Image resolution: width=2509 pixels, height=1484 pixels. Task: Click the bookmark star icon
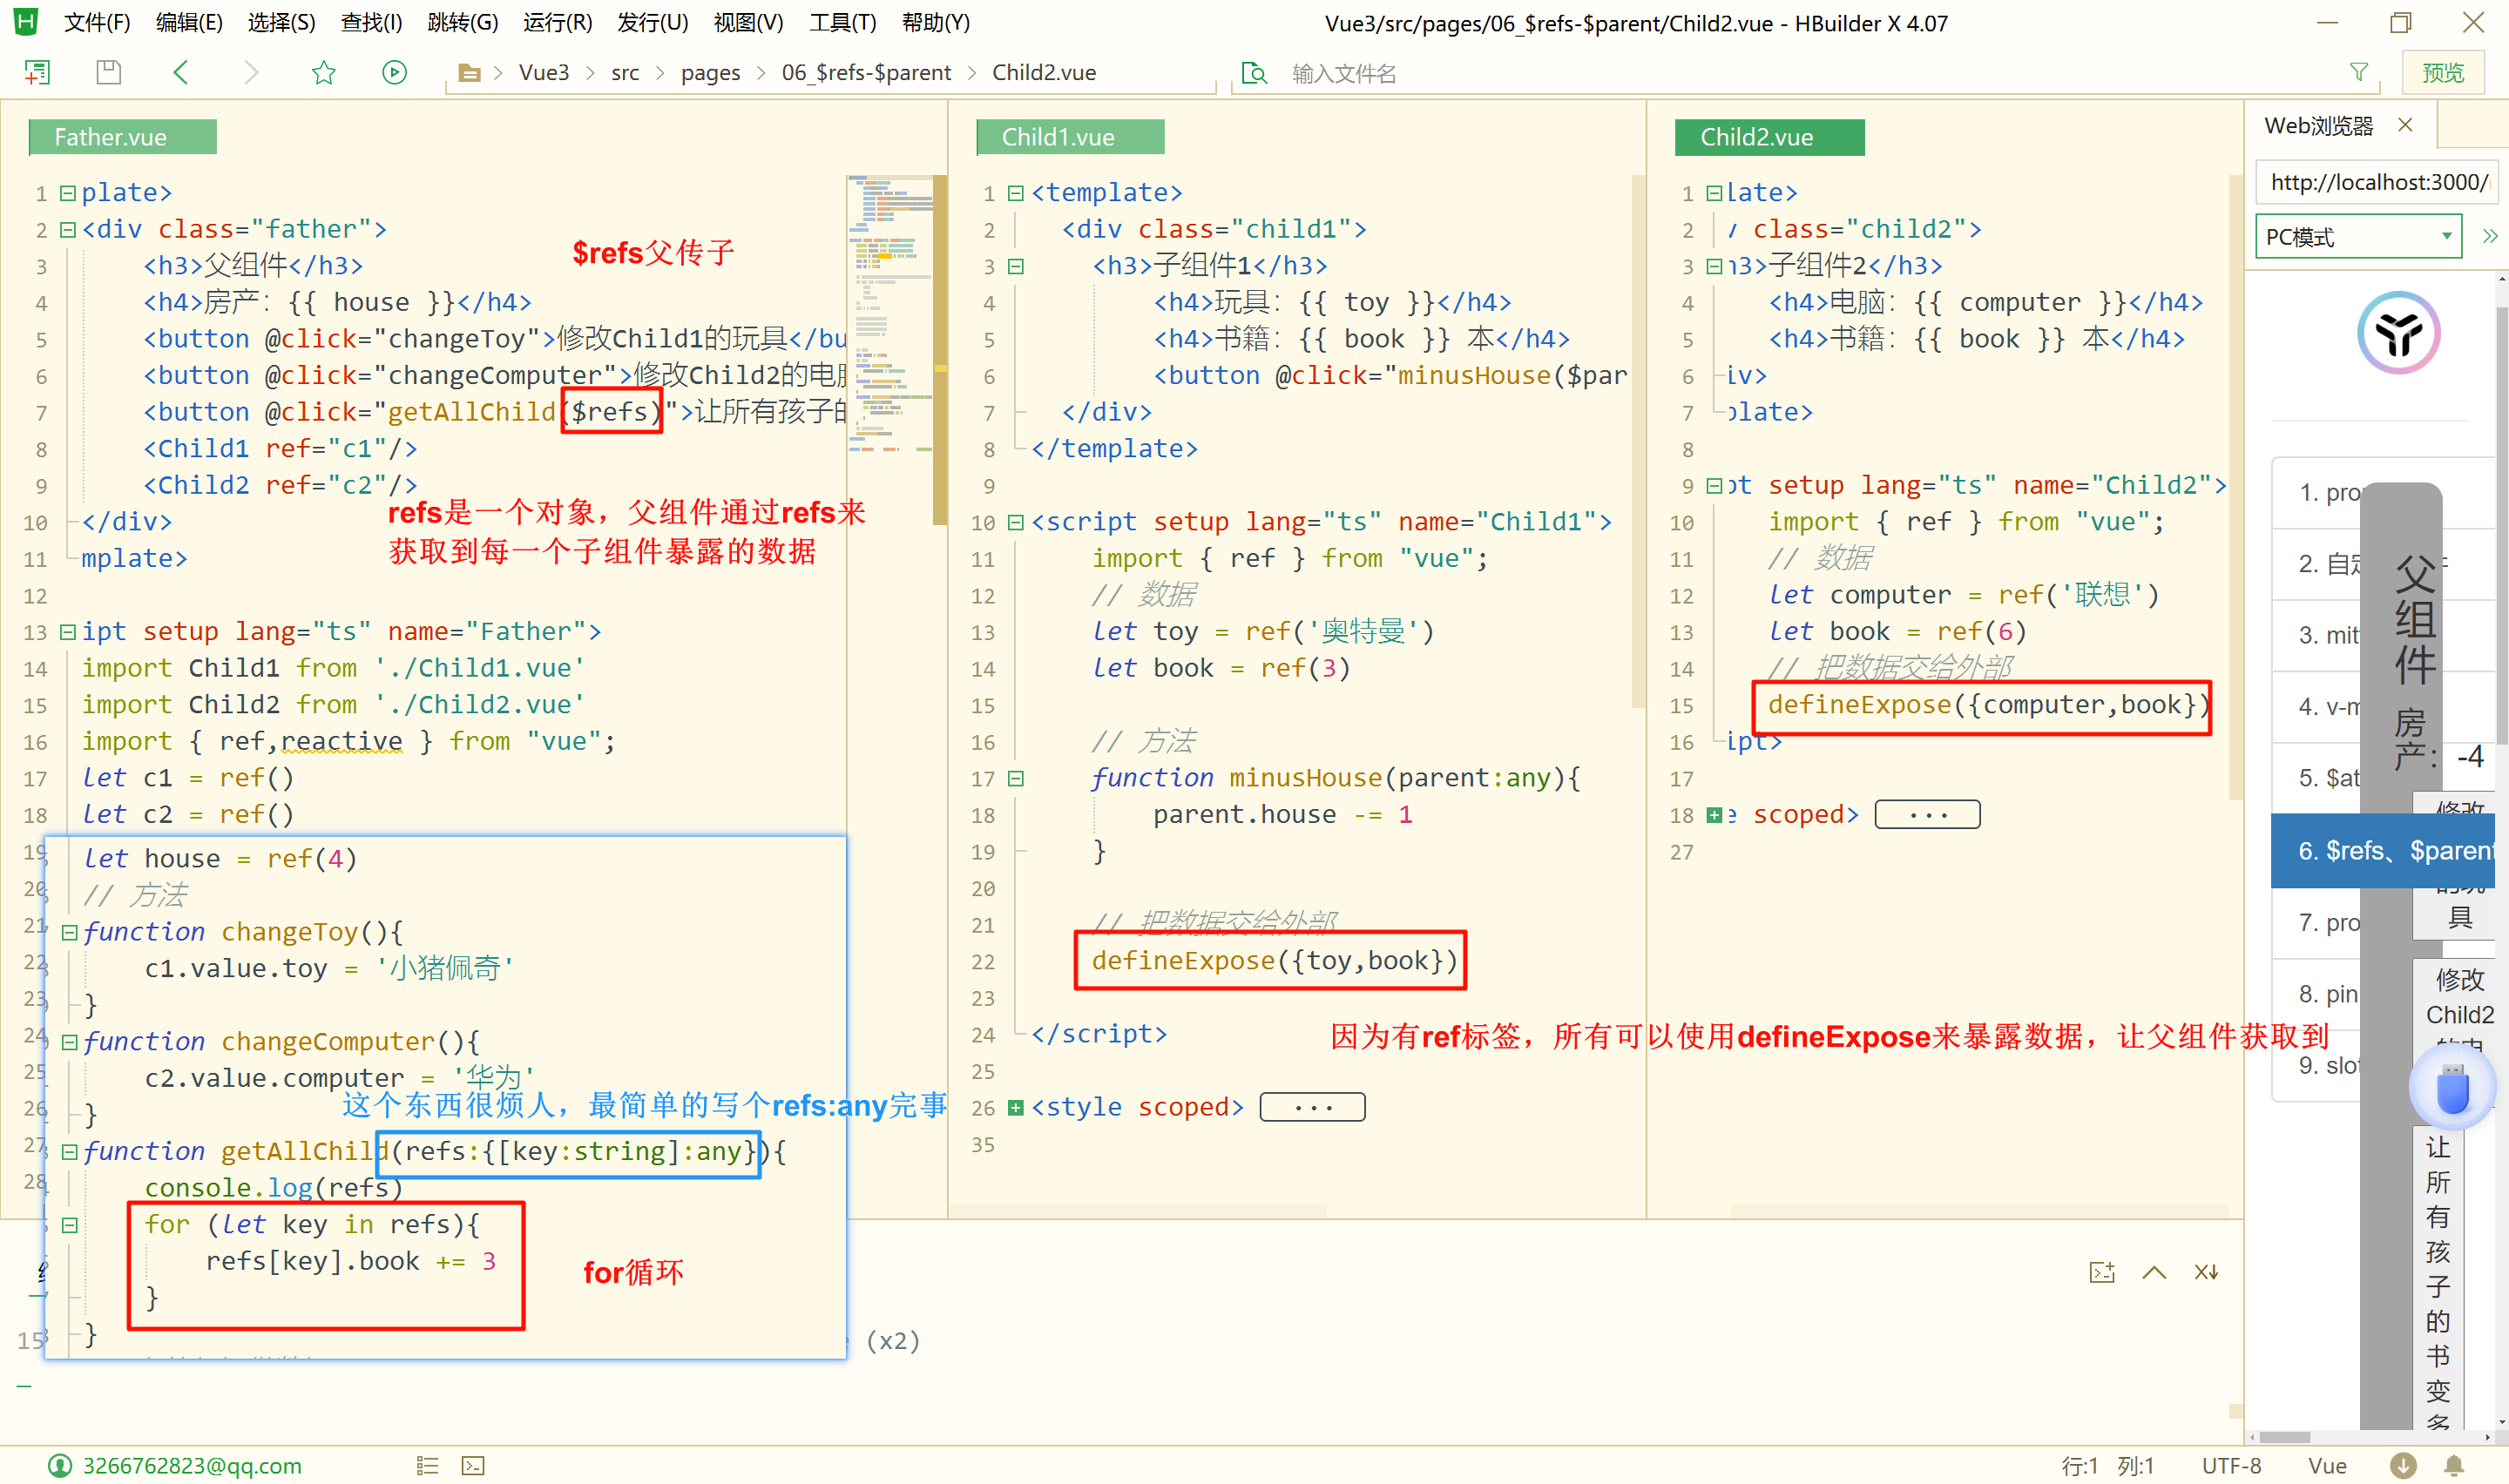pyautogui.click(x=323, y=72)
